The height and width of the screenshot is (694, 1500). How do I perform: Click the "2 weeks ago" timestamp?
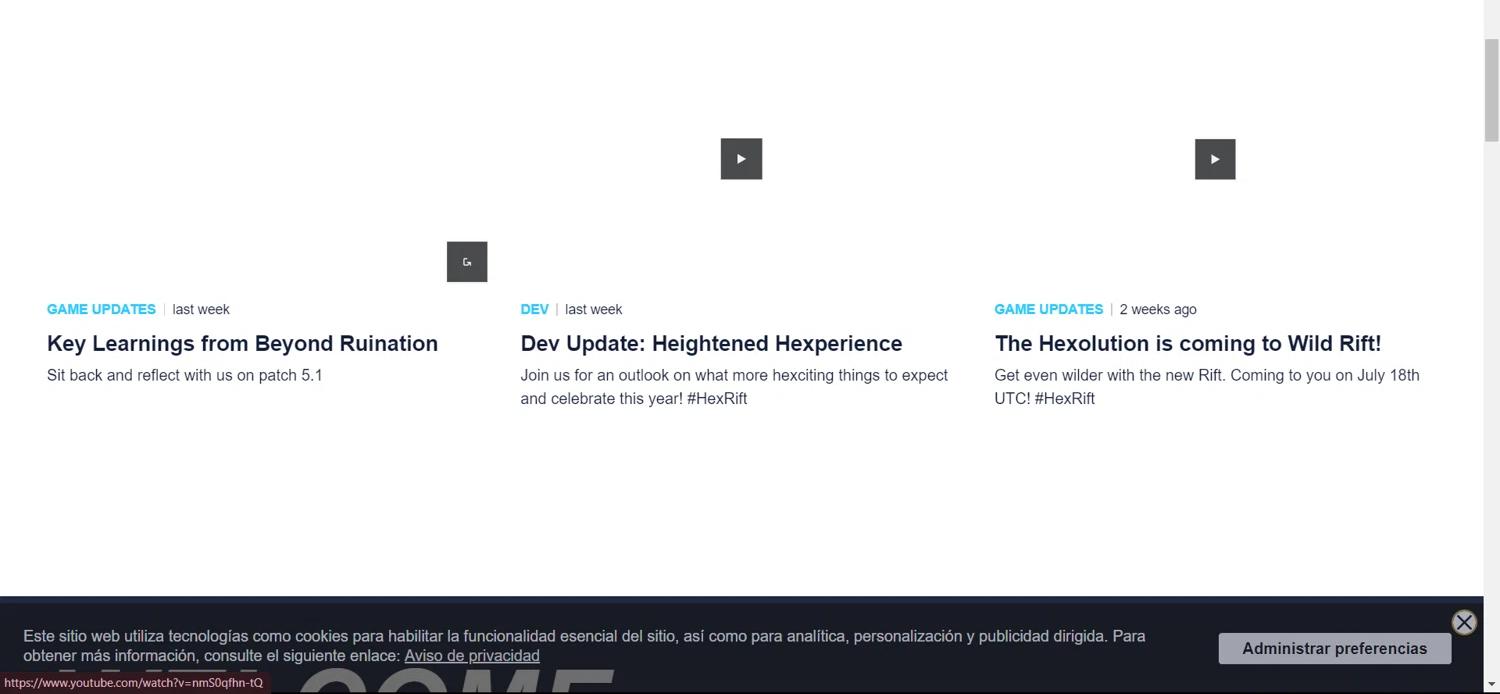(x=1158, y=309)
